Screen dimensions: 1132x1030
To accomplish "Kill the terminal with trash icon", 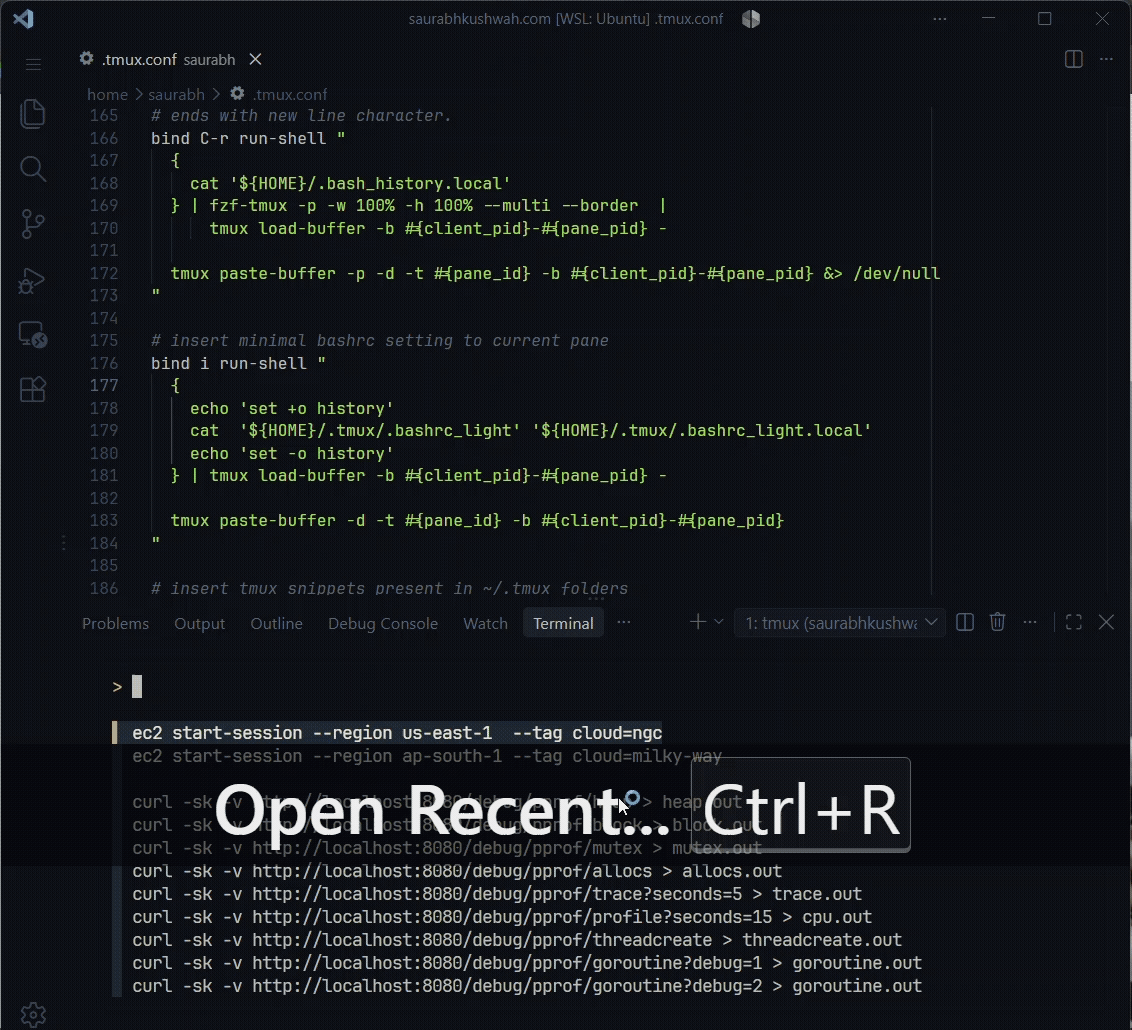I will (997, 622).
